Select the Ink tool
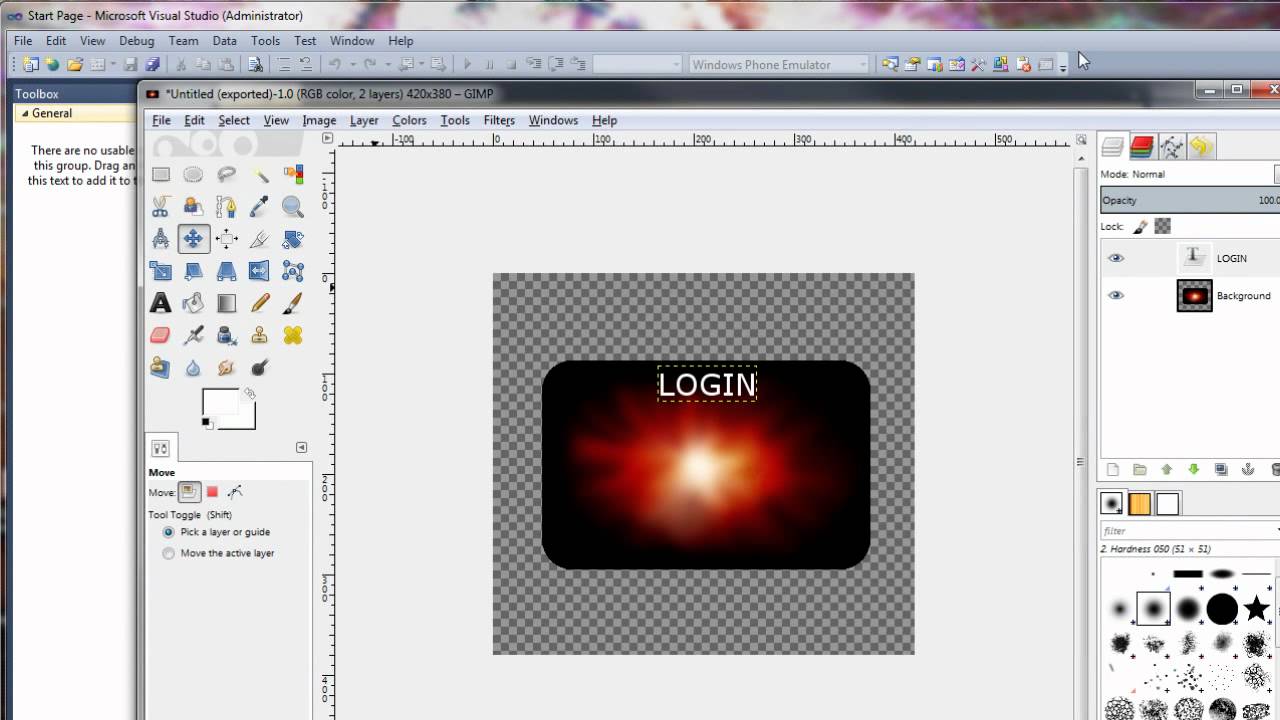The image size is (1280, 720). pos(227,335)
